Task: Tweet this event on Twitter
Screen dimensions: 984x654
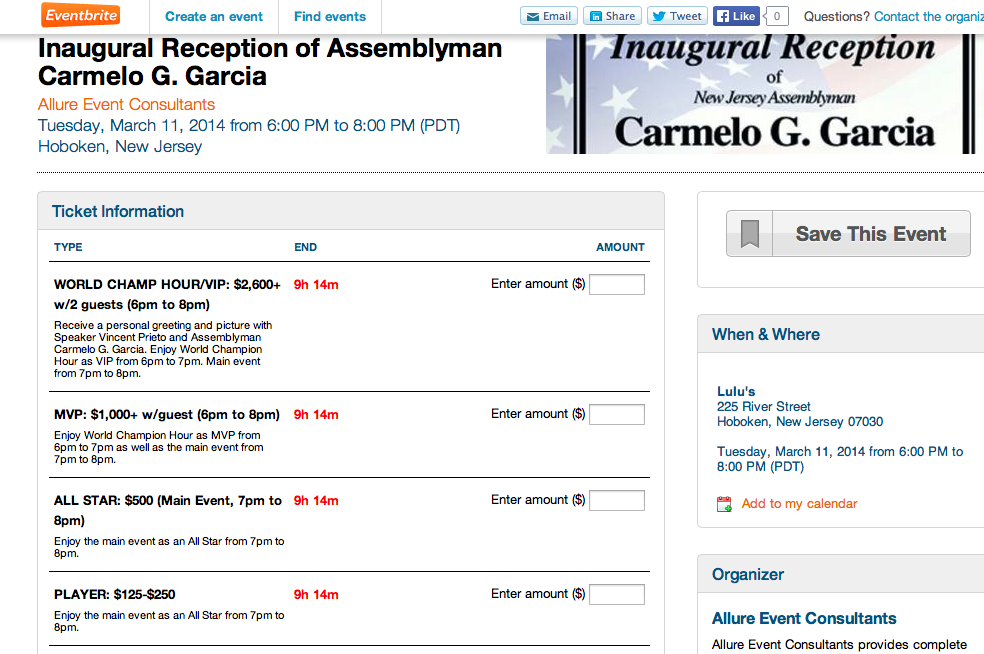Action: [677, 16]
